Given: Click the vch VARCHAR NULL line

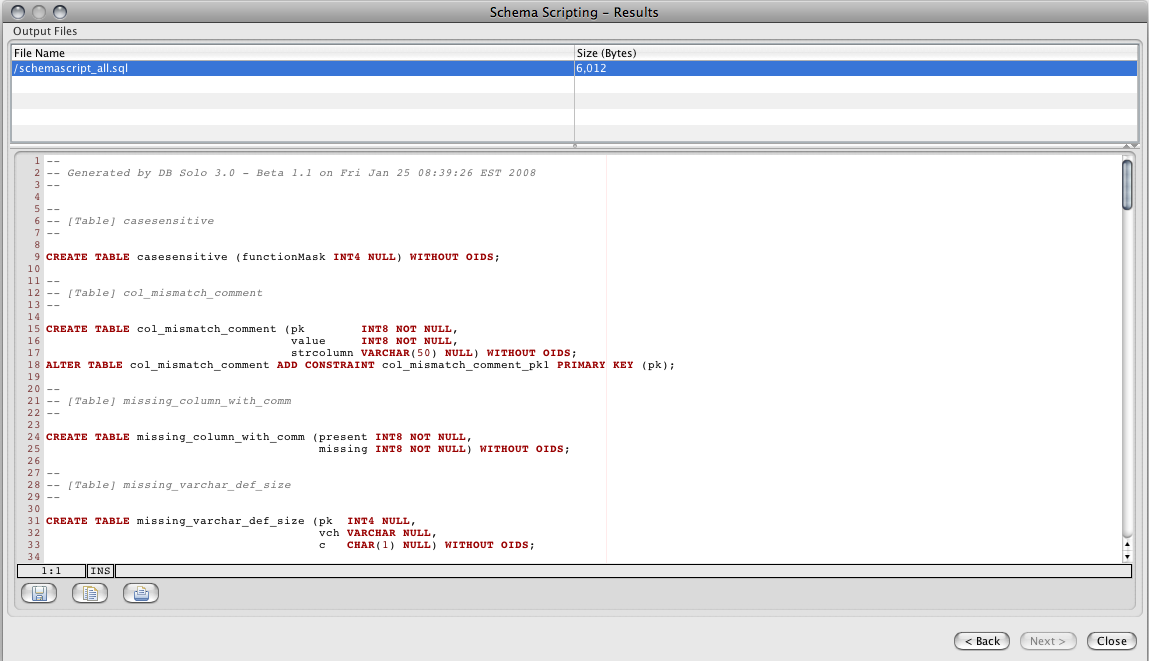Looking at the screenshot, I should point(377,533).
